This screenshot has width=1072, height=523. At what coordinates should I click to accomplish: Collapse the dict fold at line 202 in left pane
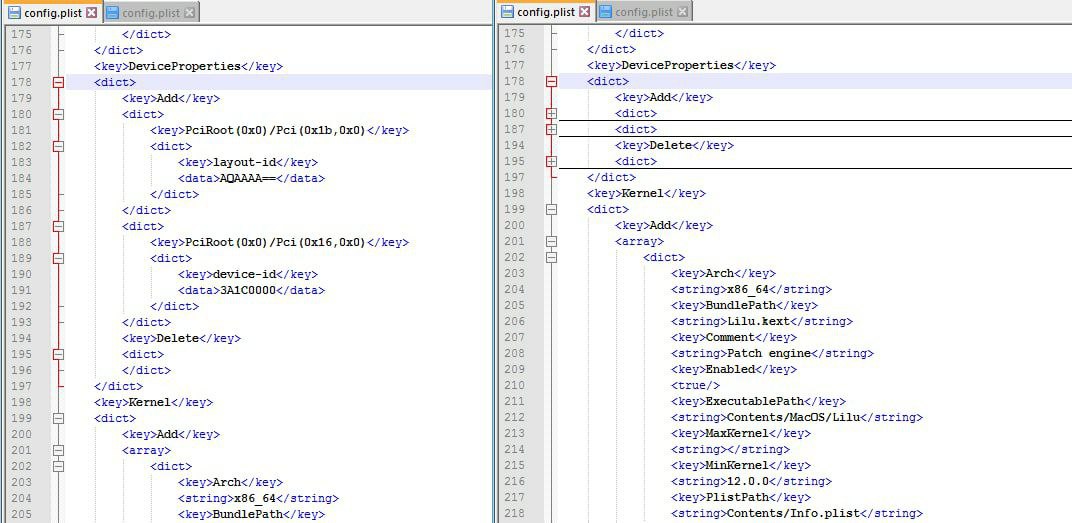[59, 466]
